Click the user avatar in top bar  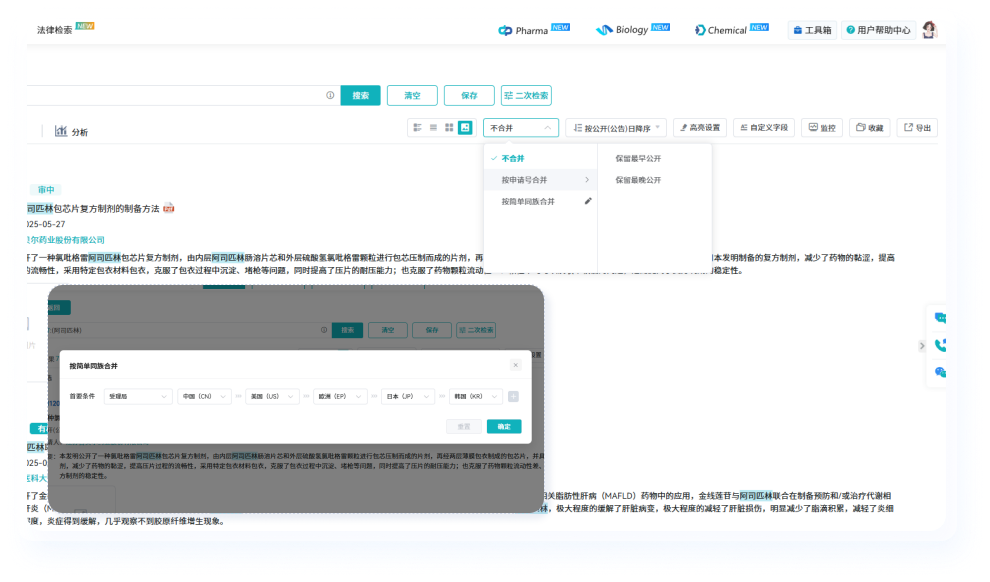tap(929, 30)
